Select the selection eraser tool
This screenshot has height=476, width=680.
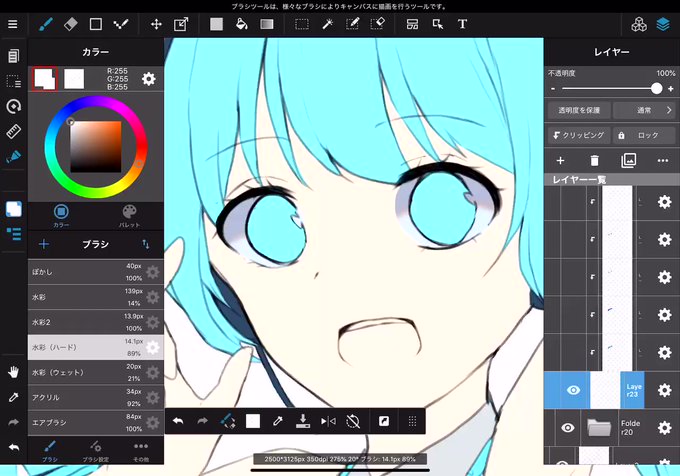click(378, 24)
